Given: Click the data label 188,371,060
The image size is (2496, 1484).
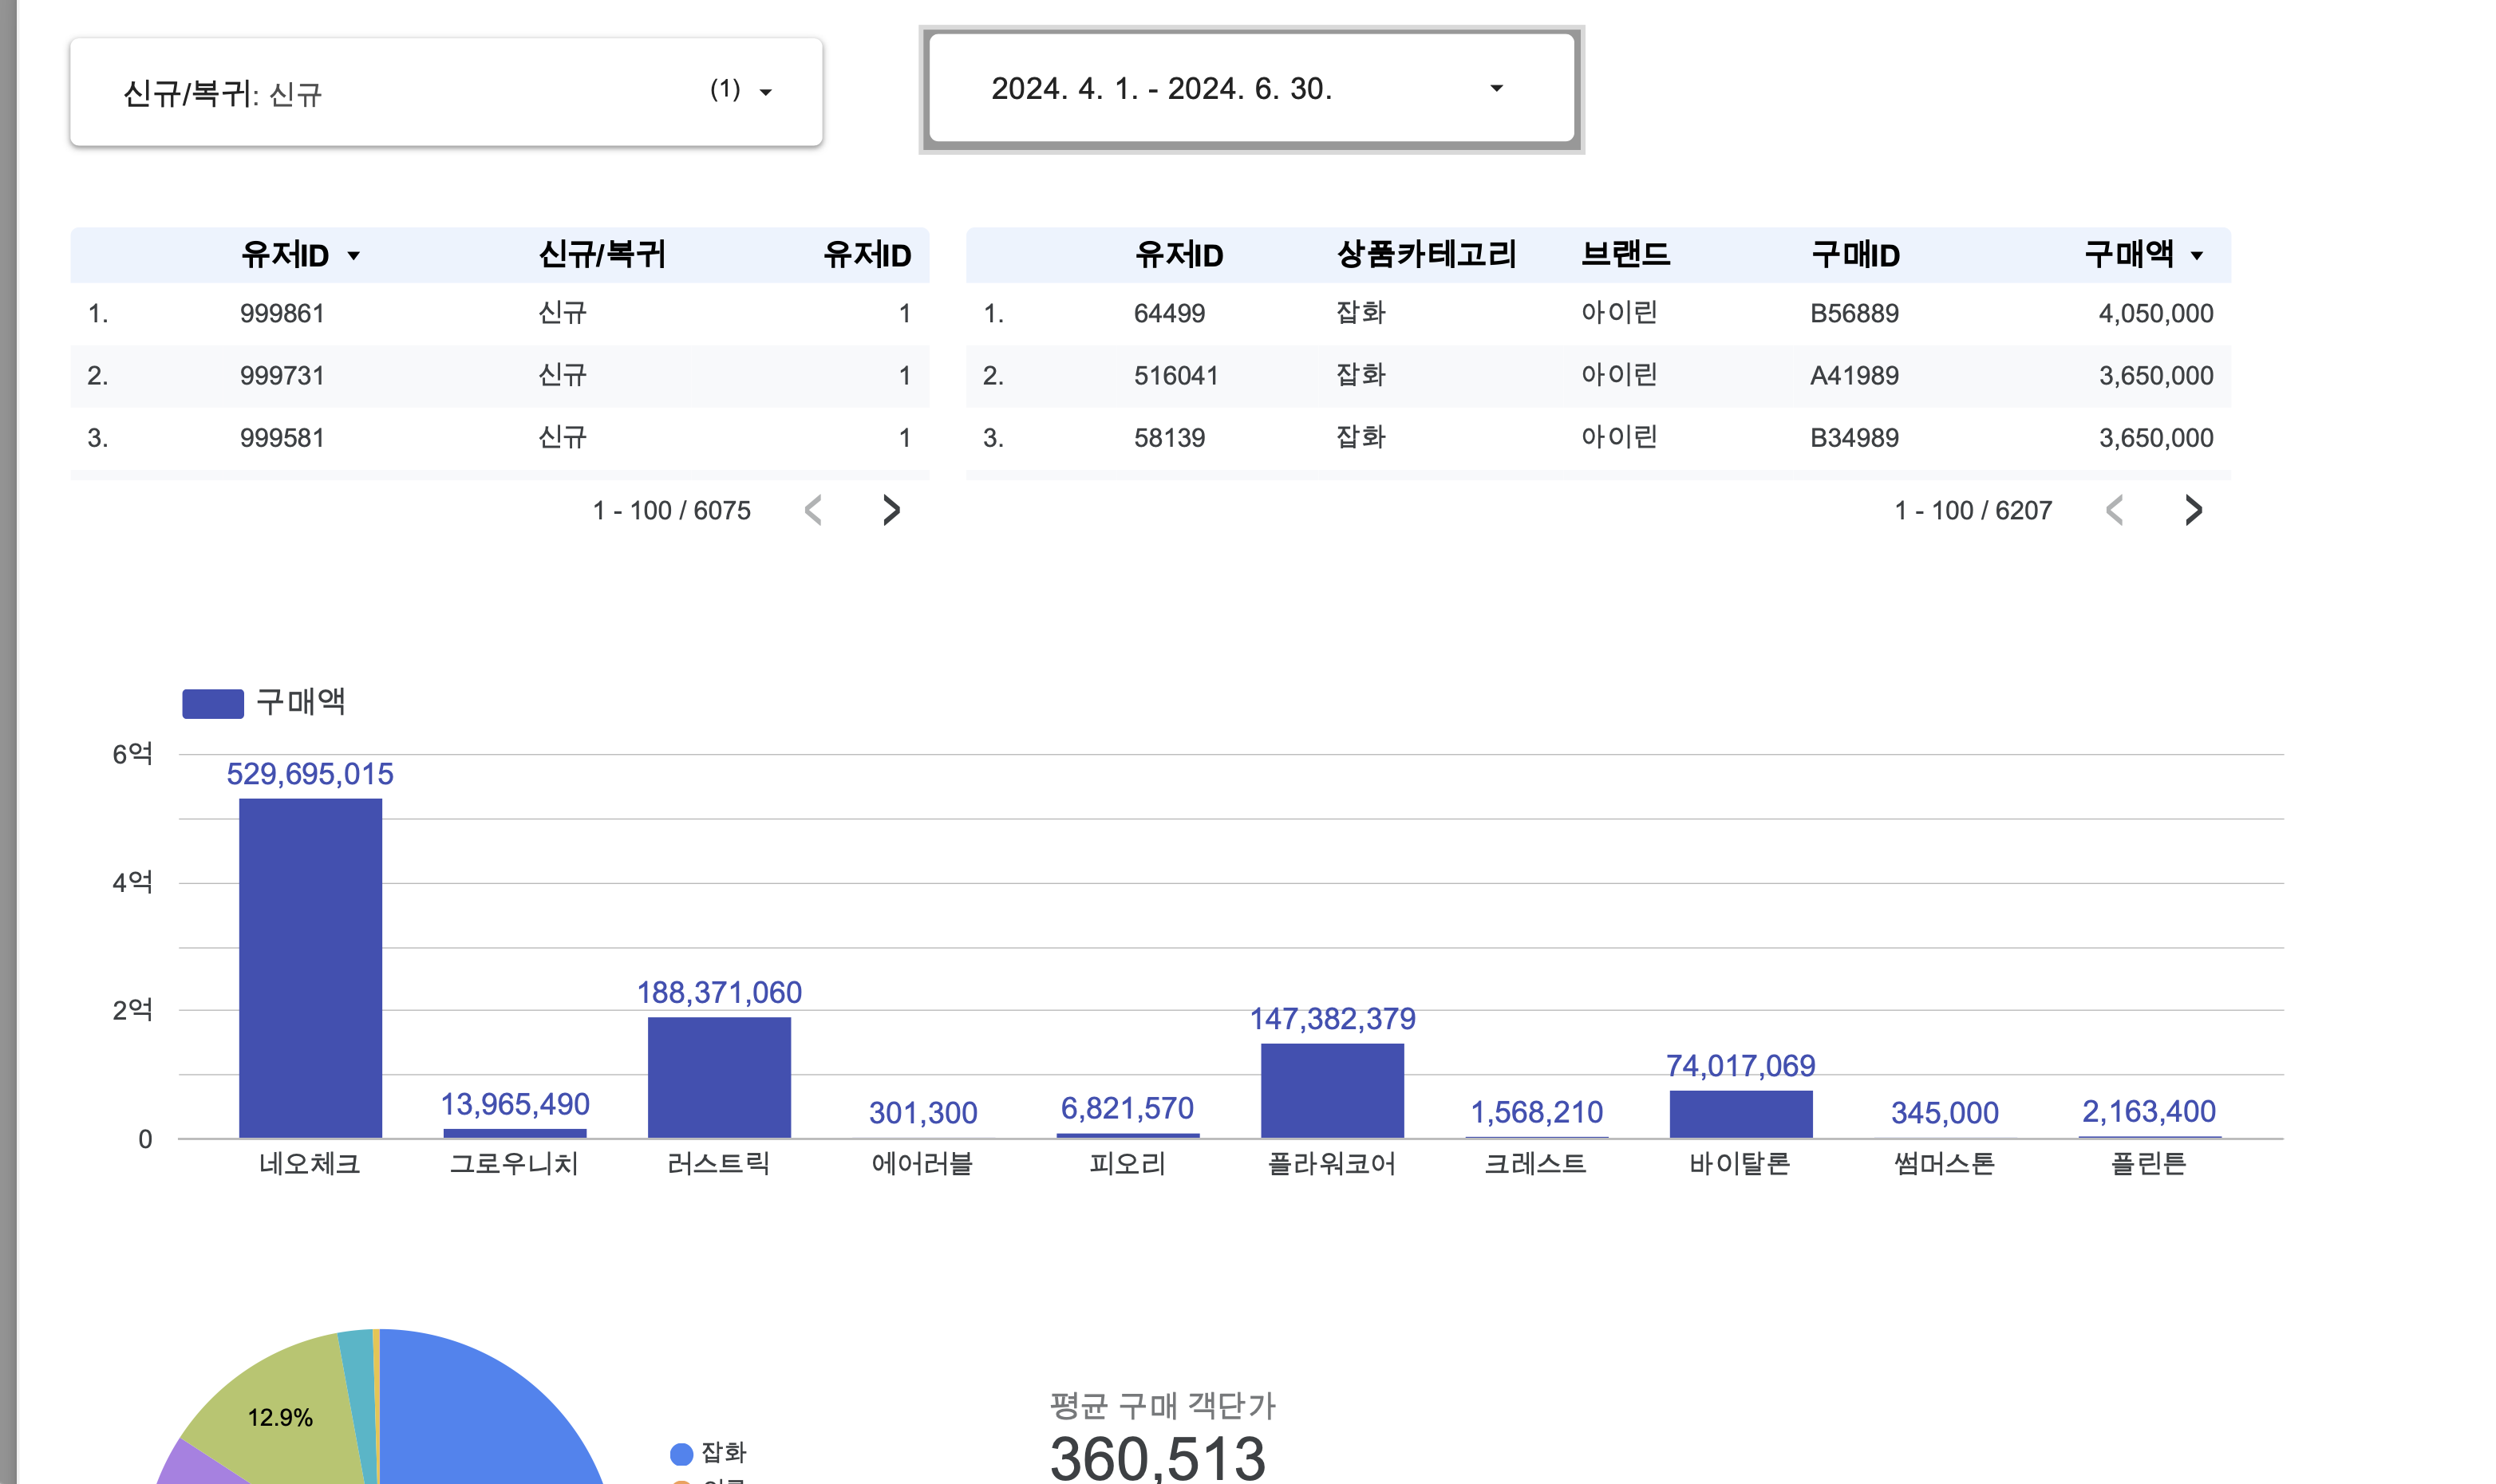Looking at the screenshot, I should 719,993.
